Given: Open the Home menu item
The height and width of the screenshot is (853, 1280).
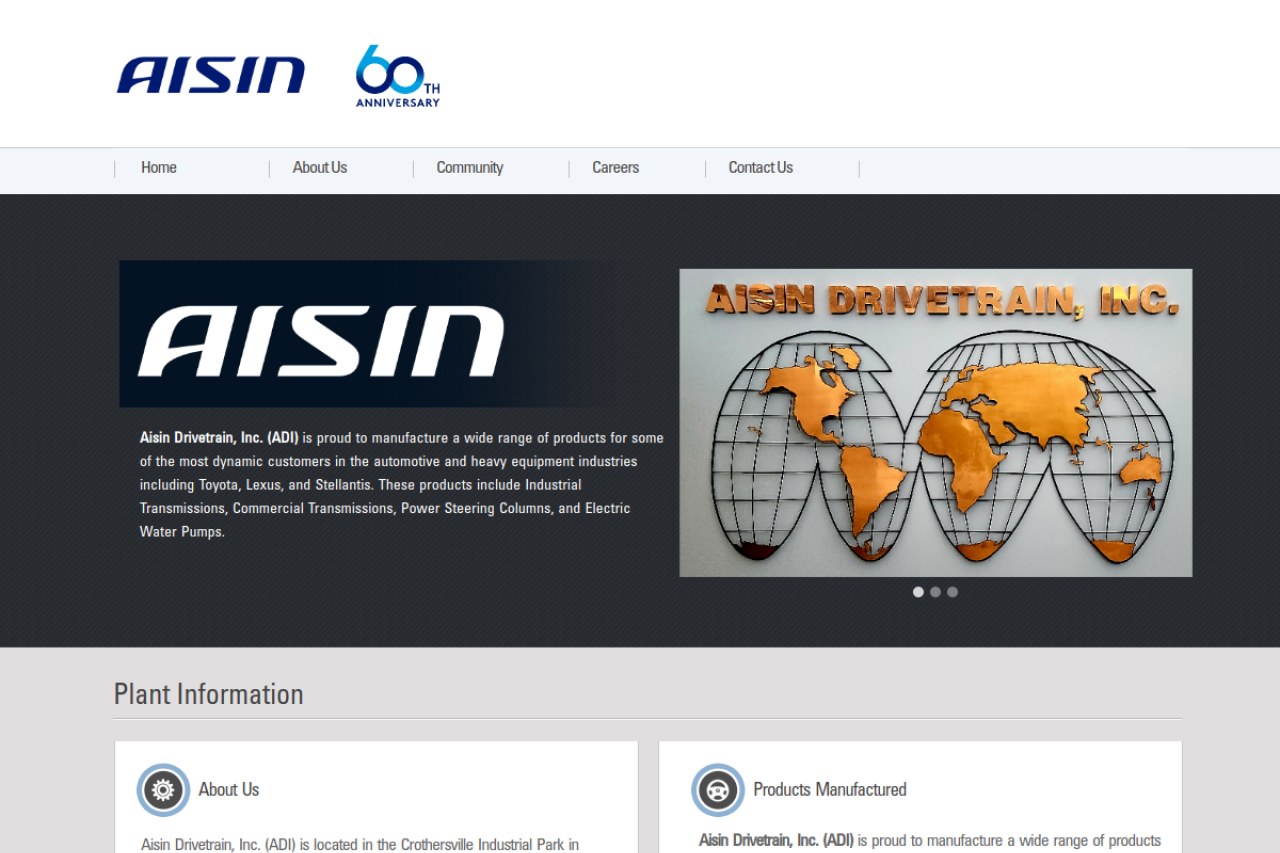Looking at the screenshot, I should pyautogui.click(x=159, y=168).
